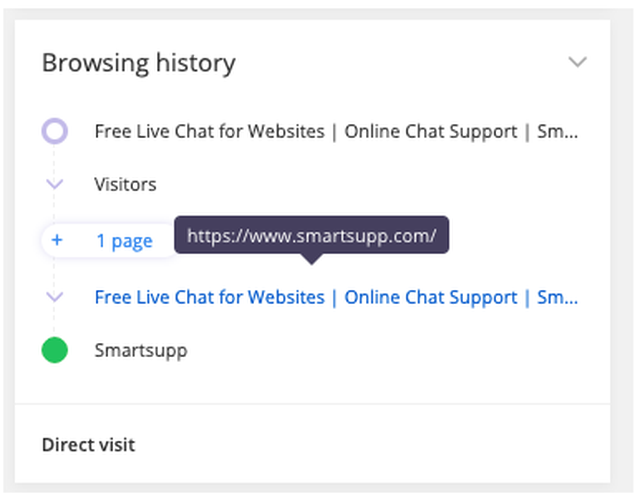This screenshot has width=640, height=501.
Task: Click the purple ring current-page marker
Action: coord(55,131)
